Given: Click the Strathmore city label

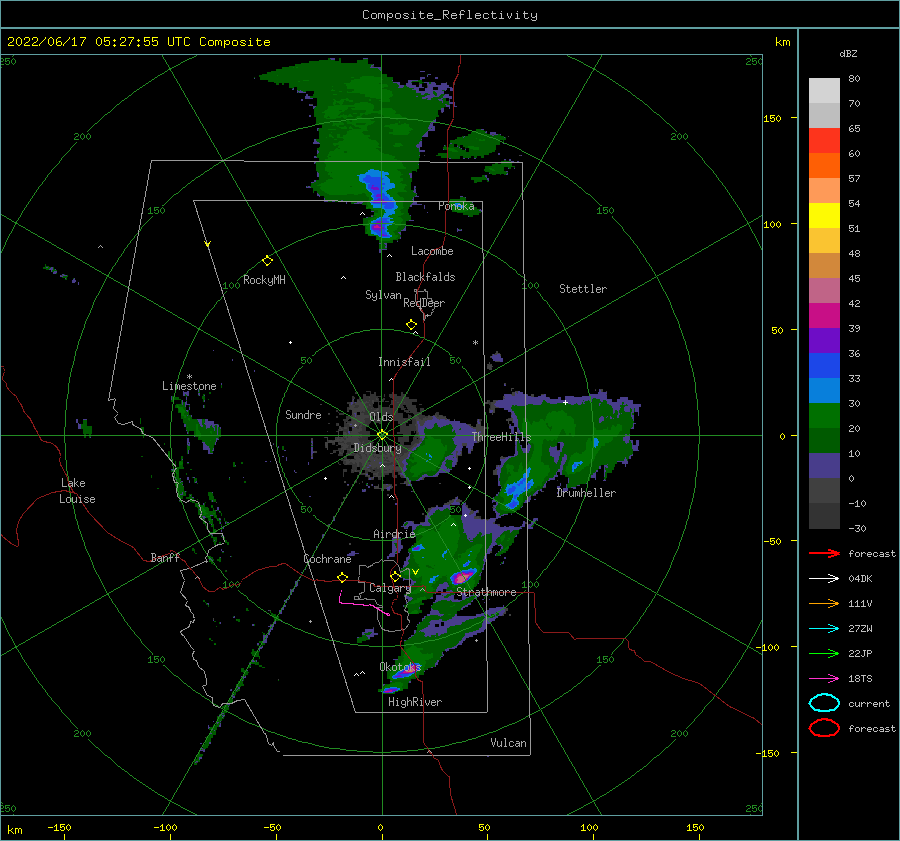Looking at the screenshot, I should pyautogui.click(x=486, y=592).
